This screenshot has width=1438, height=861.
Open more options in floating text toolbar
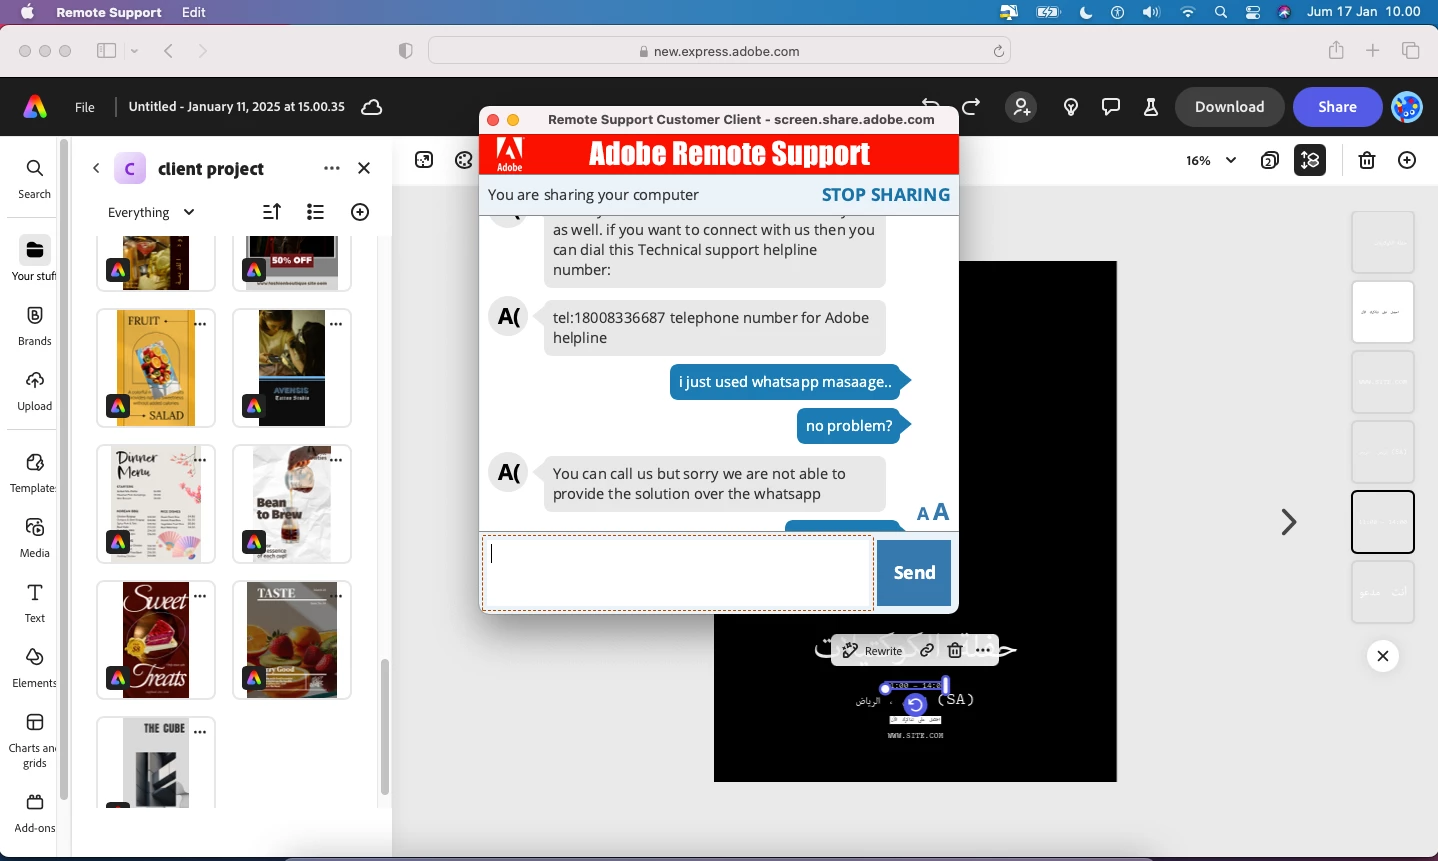coord(983,651)
